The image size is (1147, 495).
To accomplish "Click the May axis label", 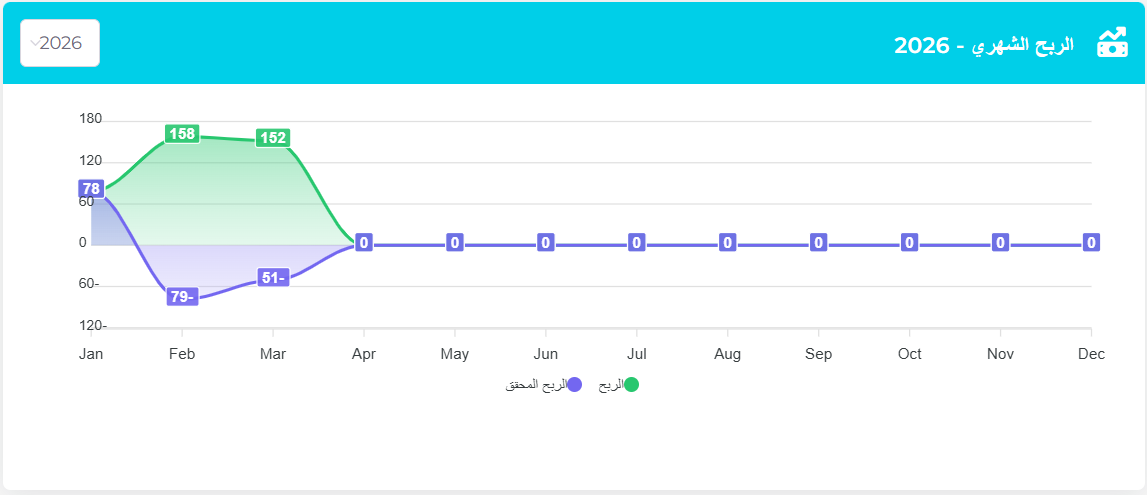I will click(x=455, y=354).
